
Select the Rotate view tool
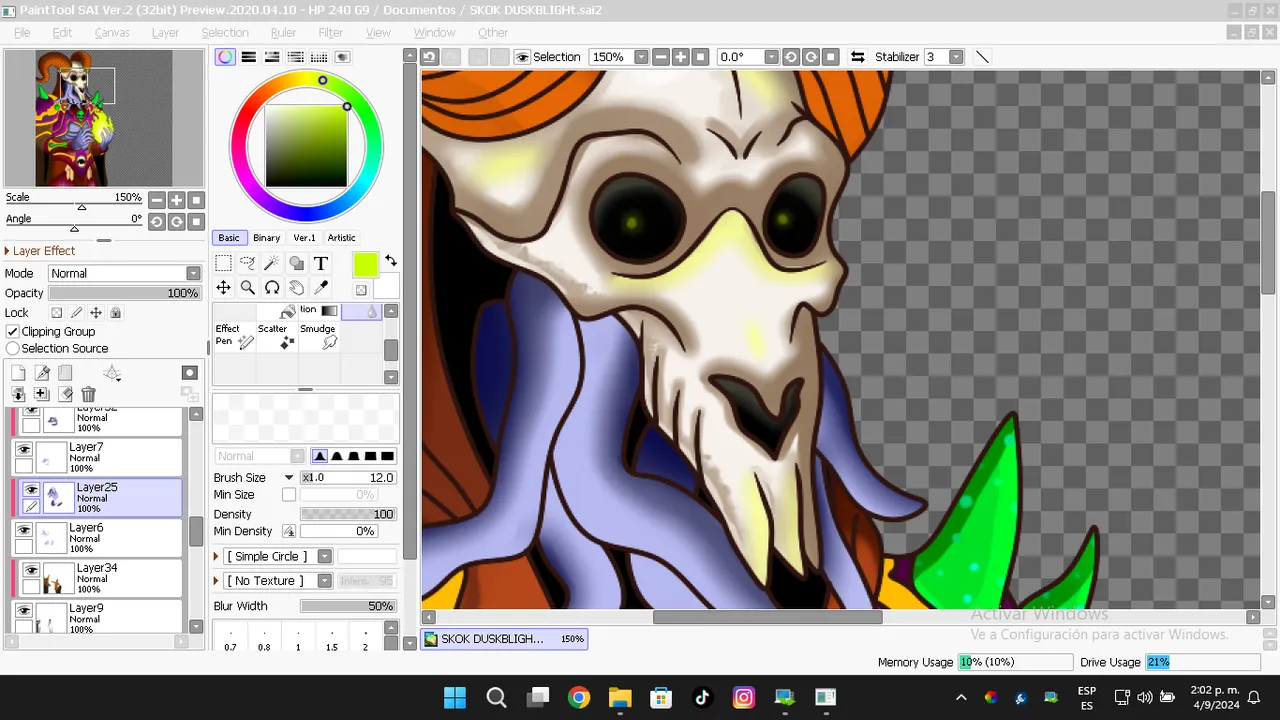[271, 288]
